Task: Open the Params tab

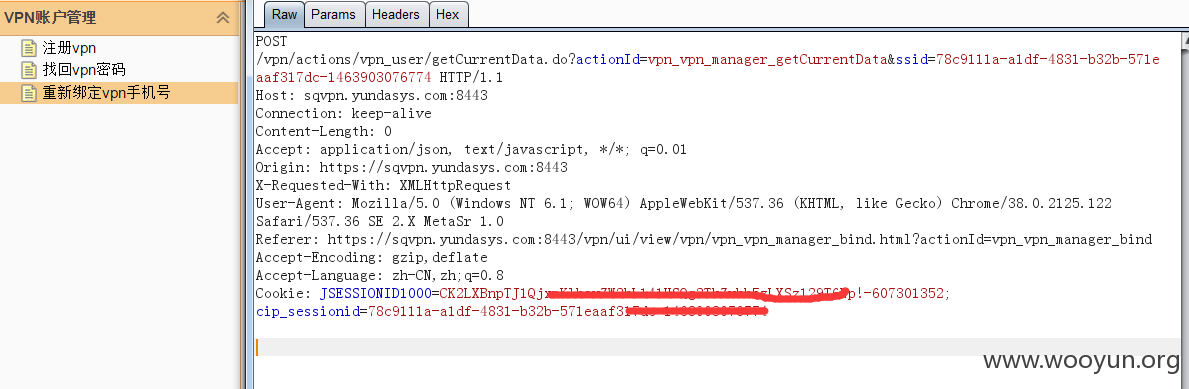Action: [334, 14]
